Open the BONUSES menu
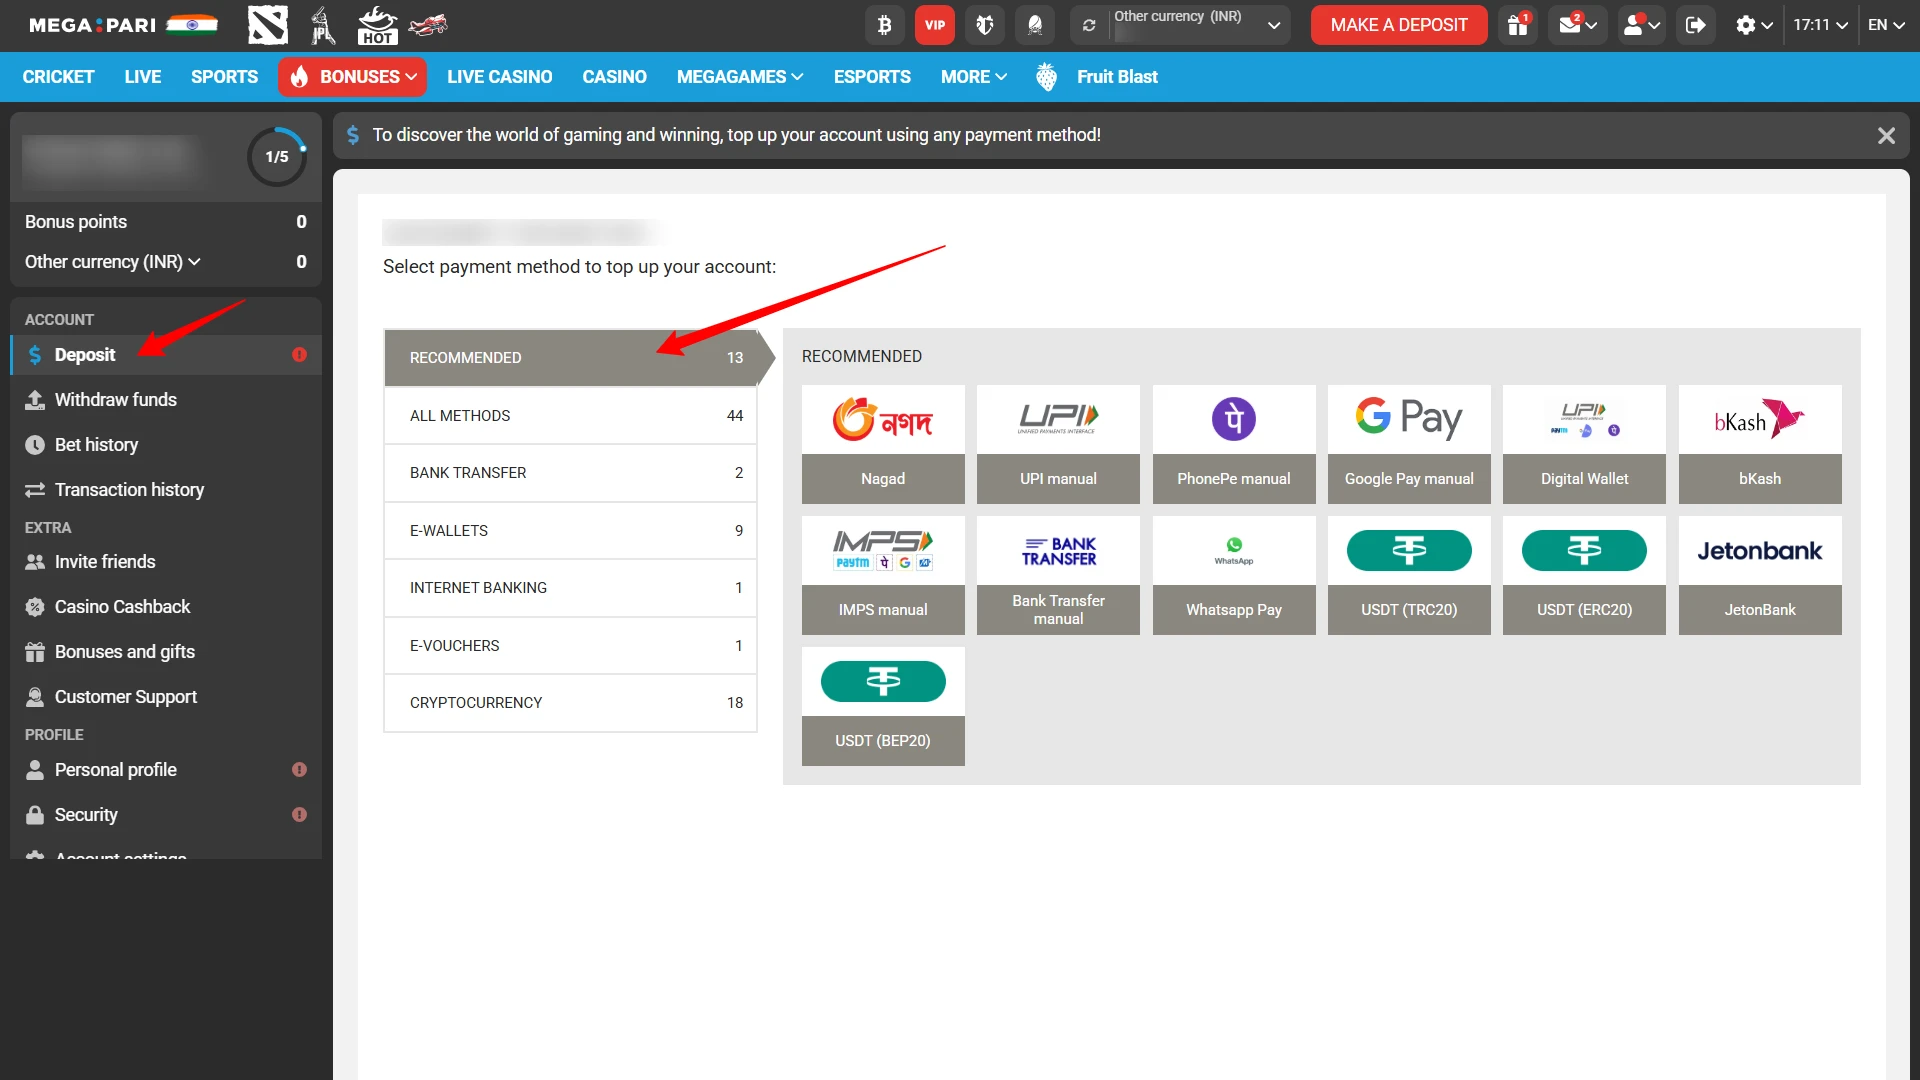The image size is (1920, 1080). [352, 76]
